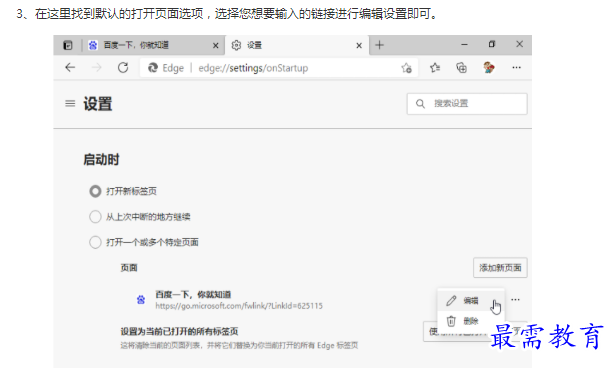The height and width of the screenshot is (368, 612).
Task: Open Edge's Settings and more menu
Action: [516, 68]
